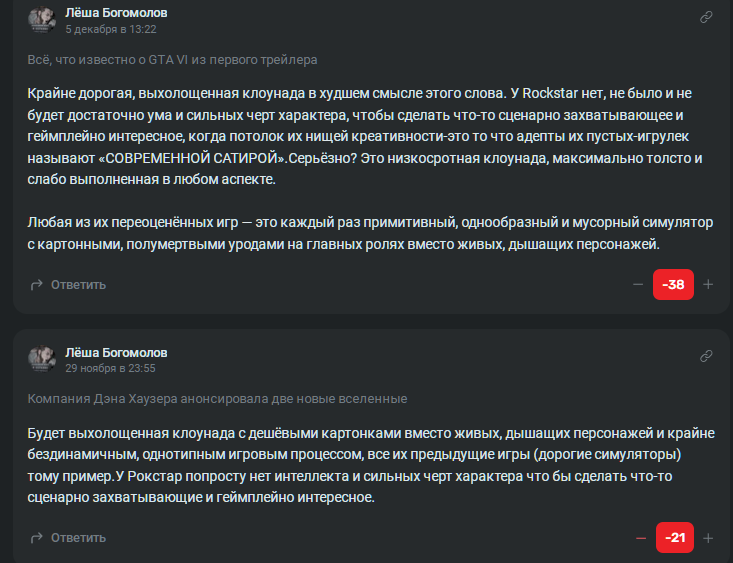Open article 'Компания Дэна Хаузера анонсировала' link
The height and width of the screenshot is (563, 733).
click(217, 399)
